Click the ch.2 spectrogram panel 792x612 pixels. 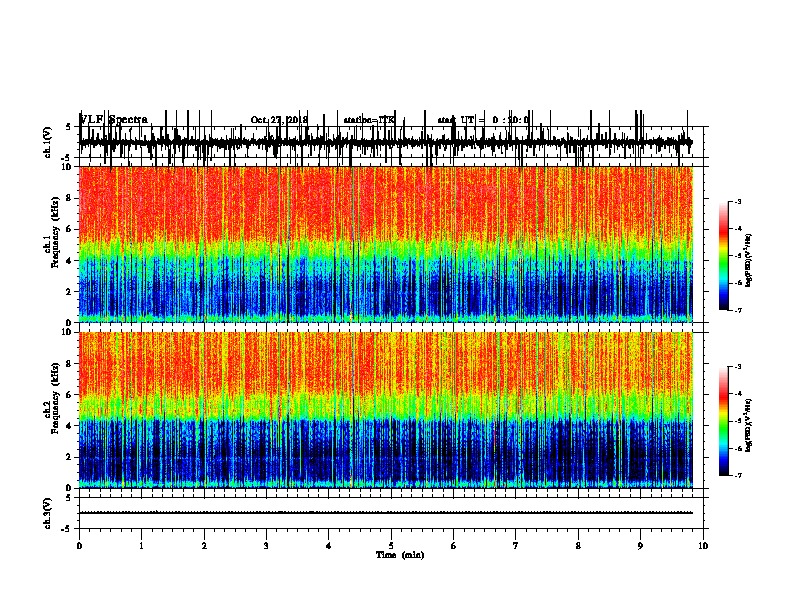tap(386, 410)
